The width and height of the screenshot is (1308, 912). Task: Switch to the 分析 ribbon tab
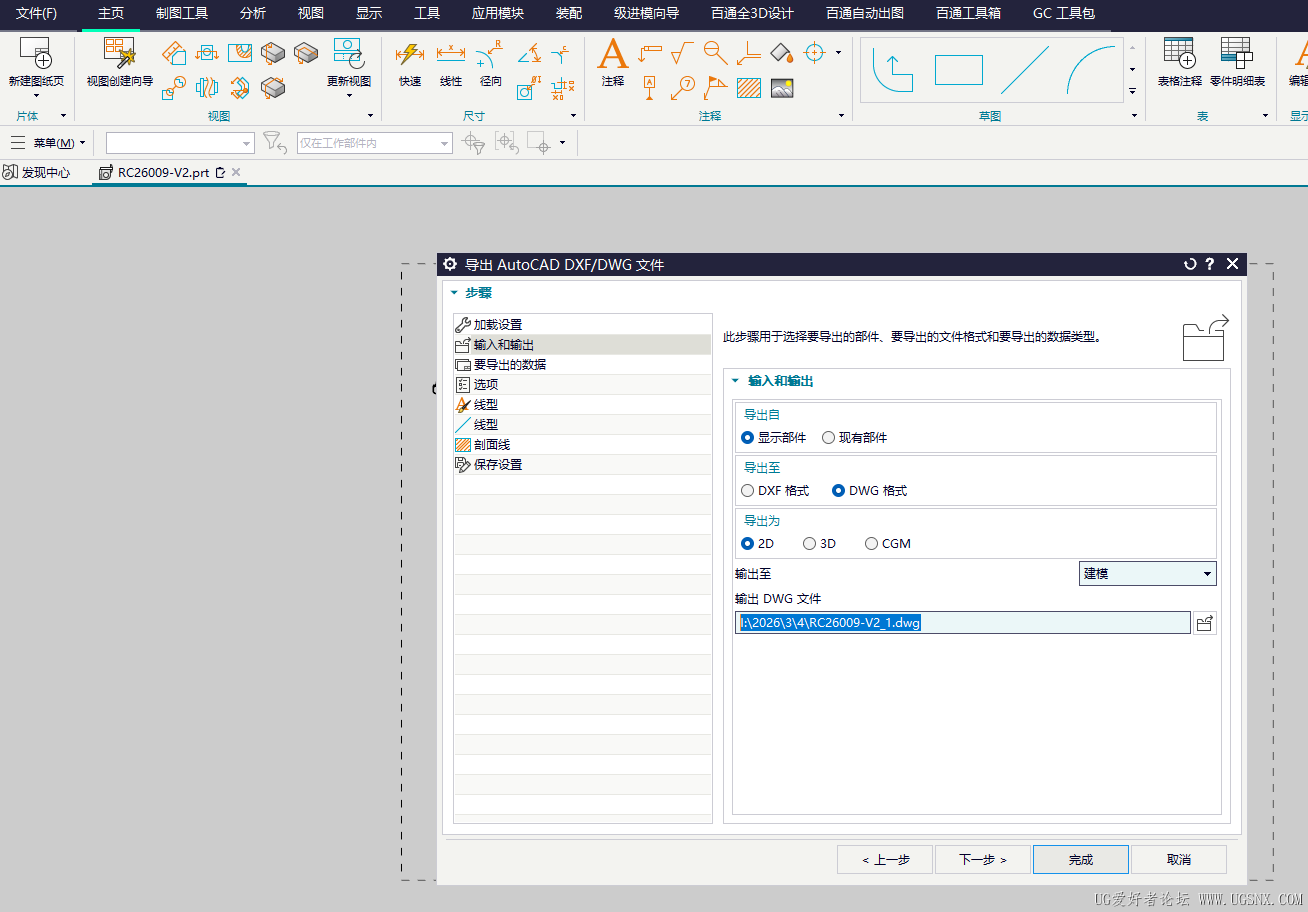pos(253,13)
